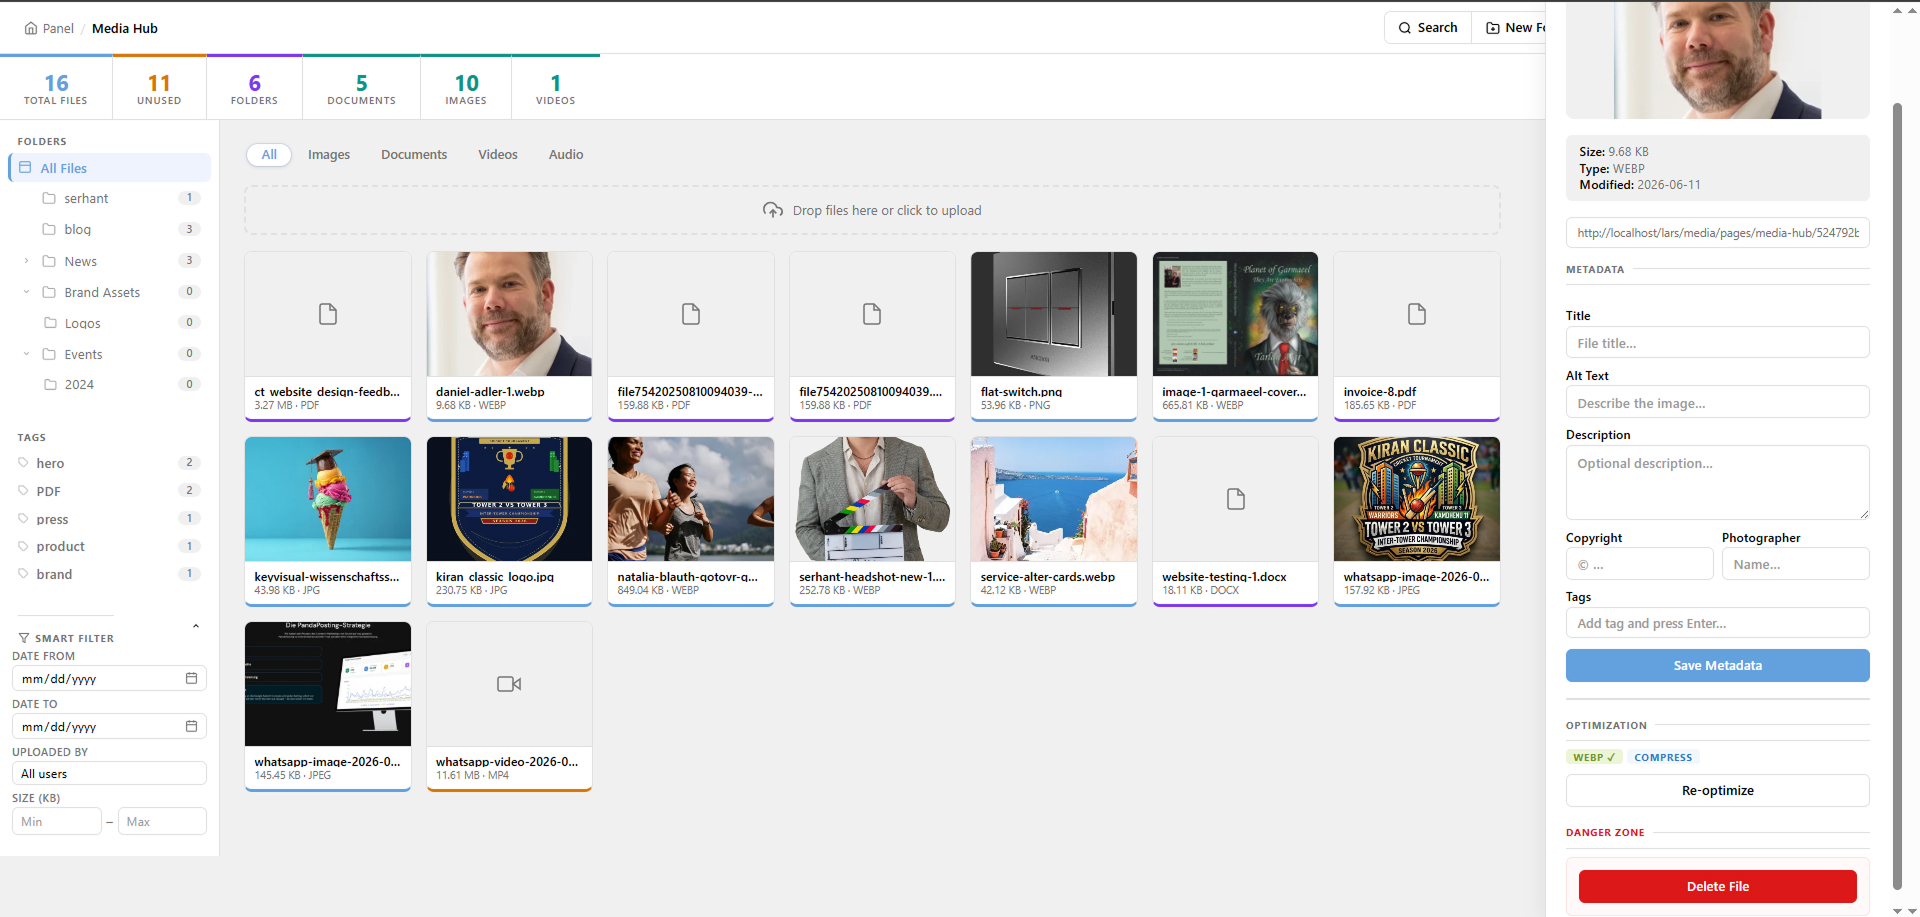Toggle the WEBP optimization badge
This screenshot has width=1920, height=917.
[1594, 757]
